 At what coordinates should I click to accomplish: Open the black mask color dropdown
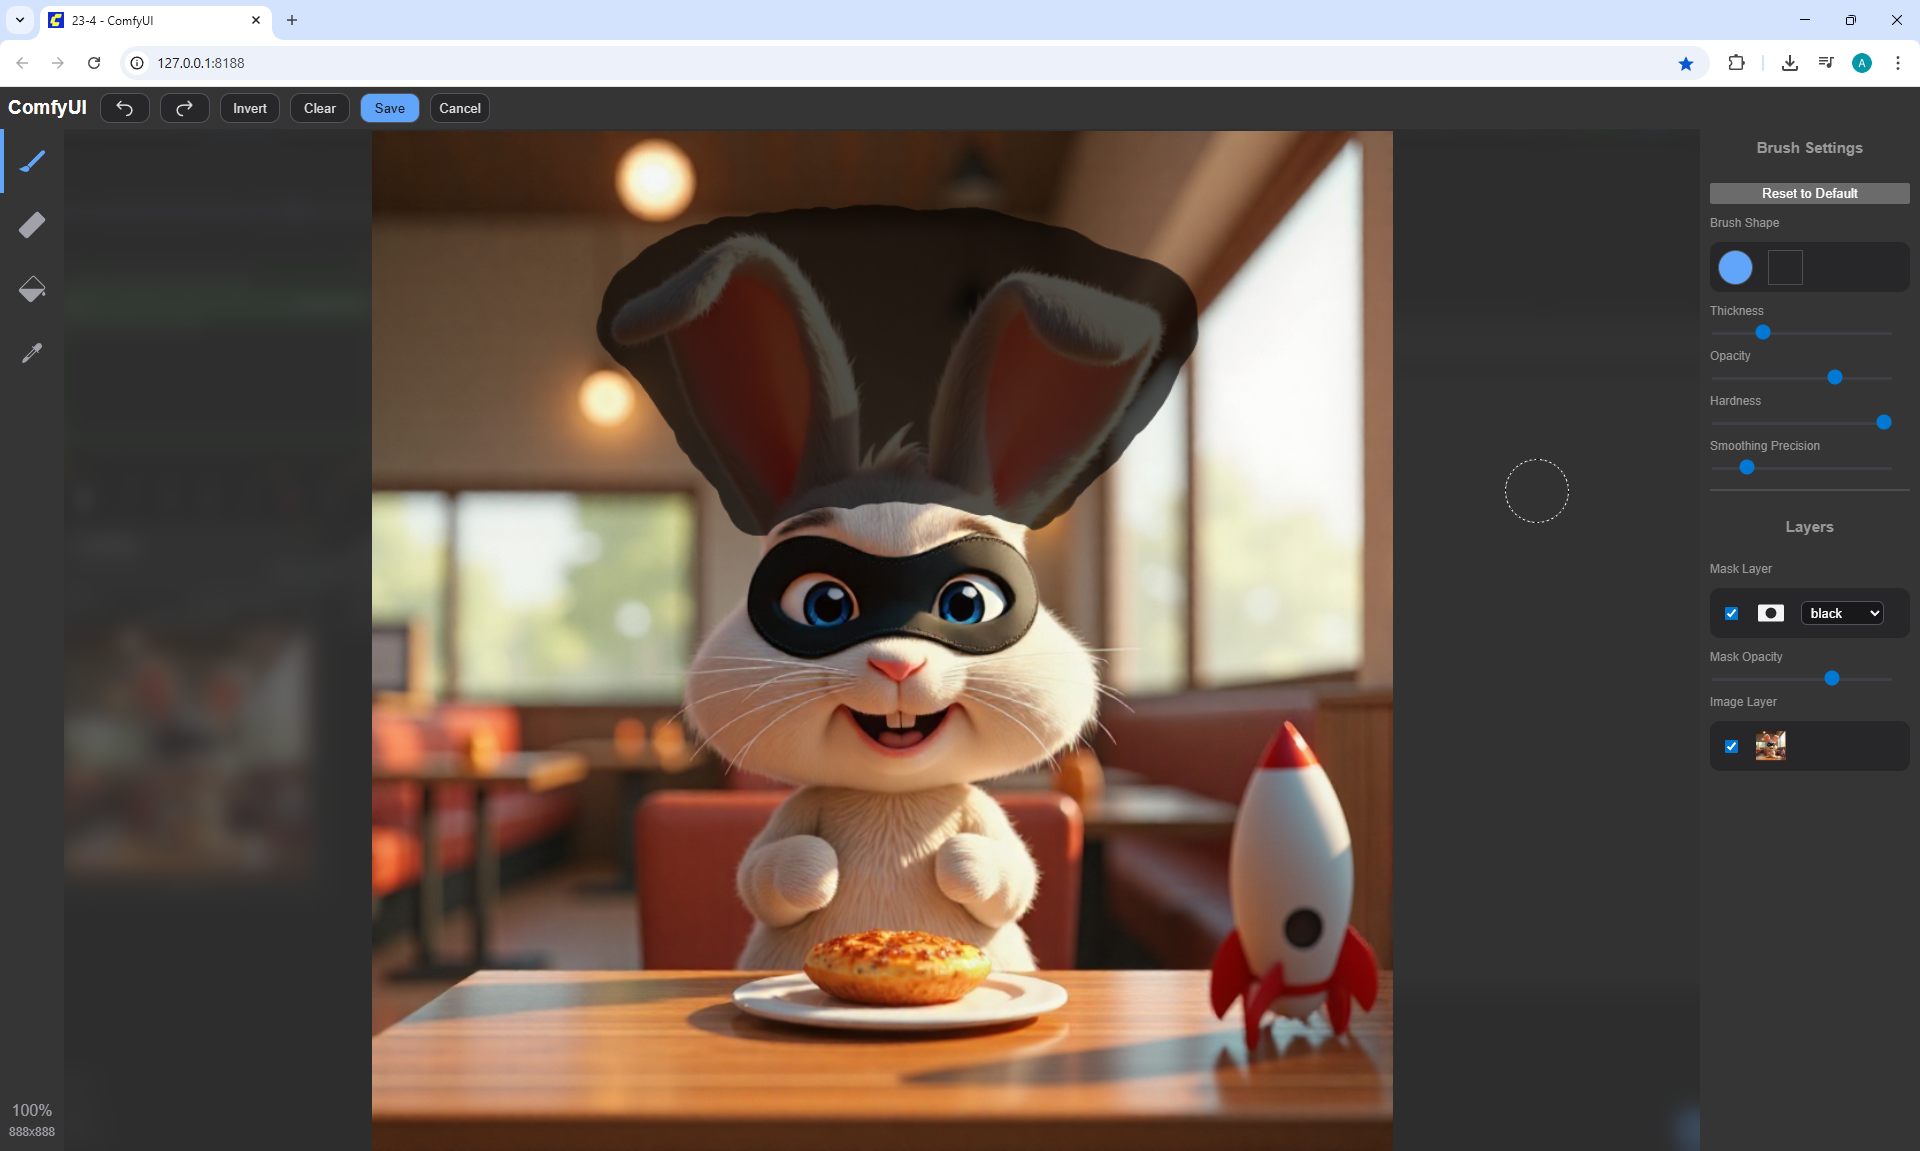click(x=1842, y=613)
